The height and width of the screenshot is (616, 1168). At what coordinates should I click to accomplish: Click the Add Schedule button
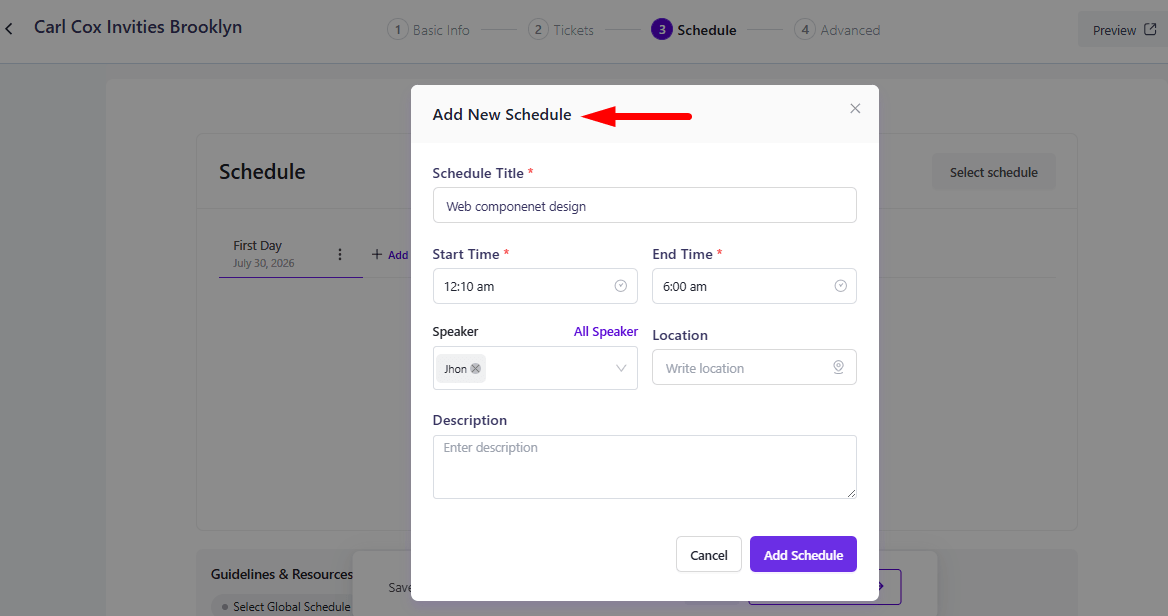803,554
